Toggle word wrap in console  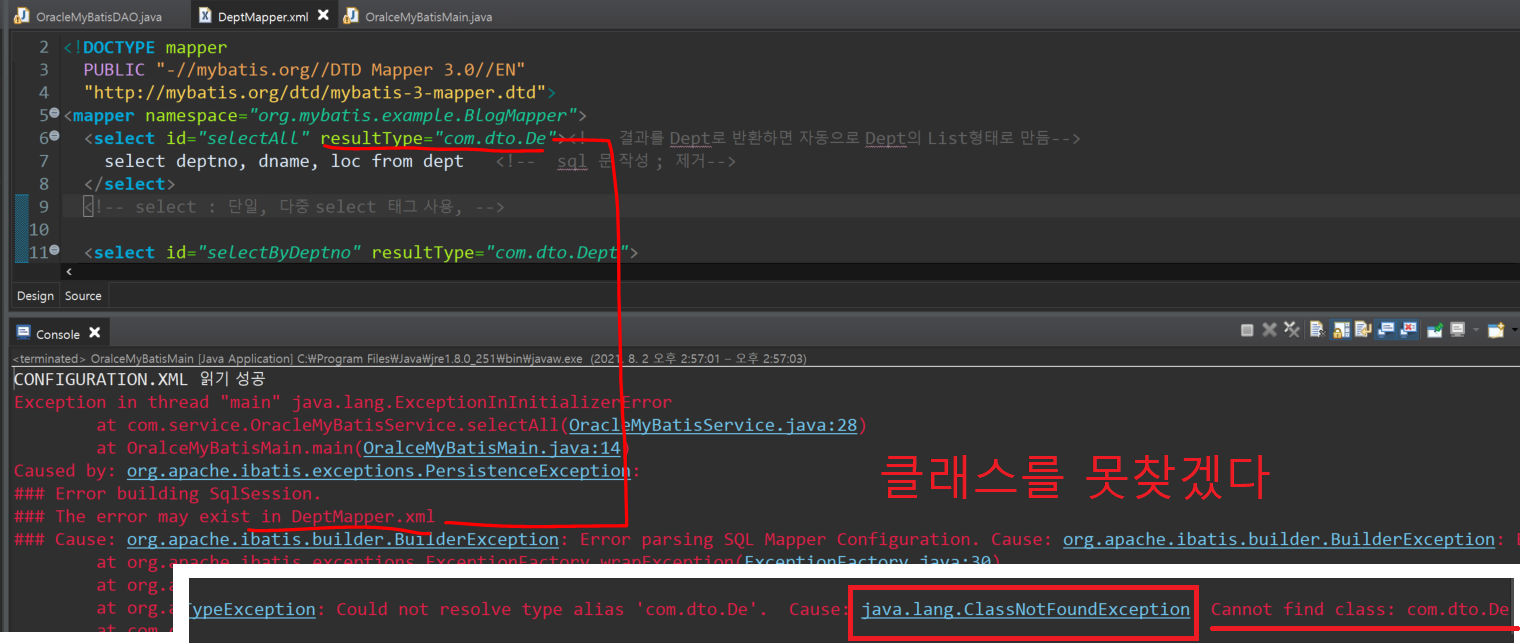click(1363, 329)
